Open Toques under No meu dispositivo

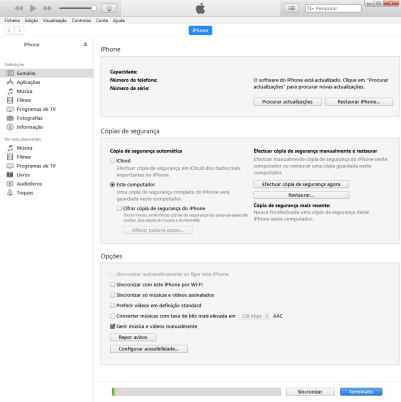point(25,193)
